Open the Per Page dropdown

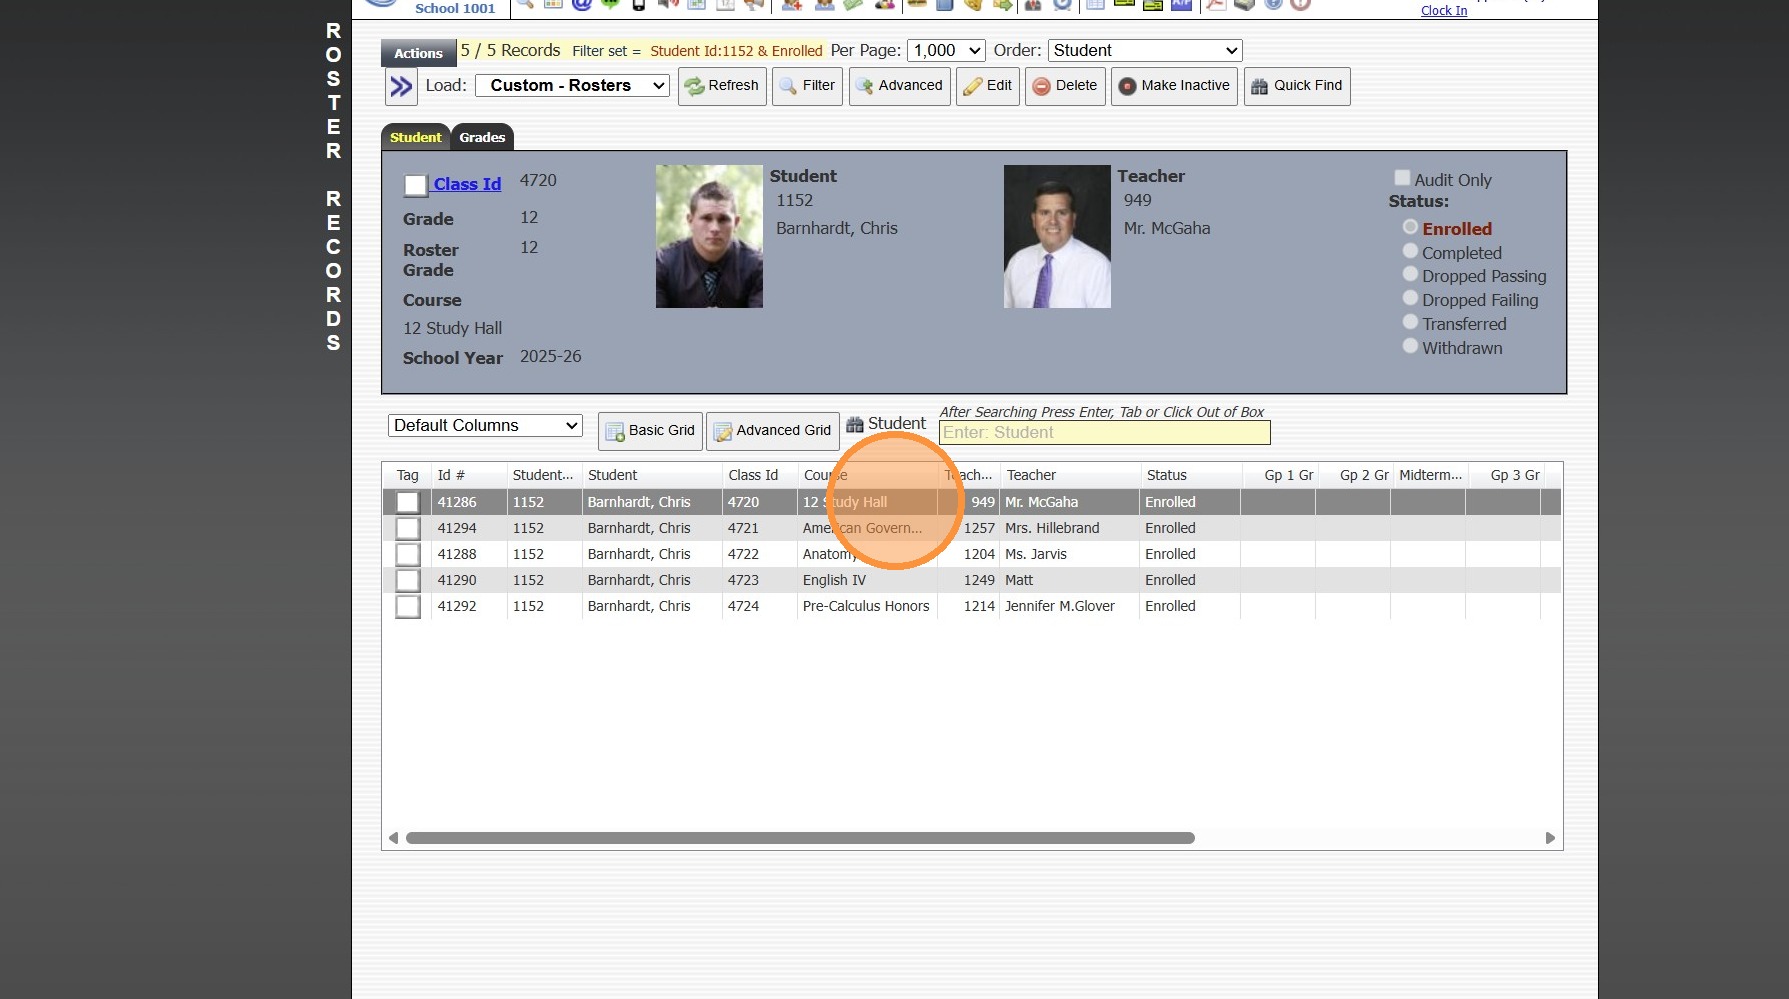coord(946,50)
